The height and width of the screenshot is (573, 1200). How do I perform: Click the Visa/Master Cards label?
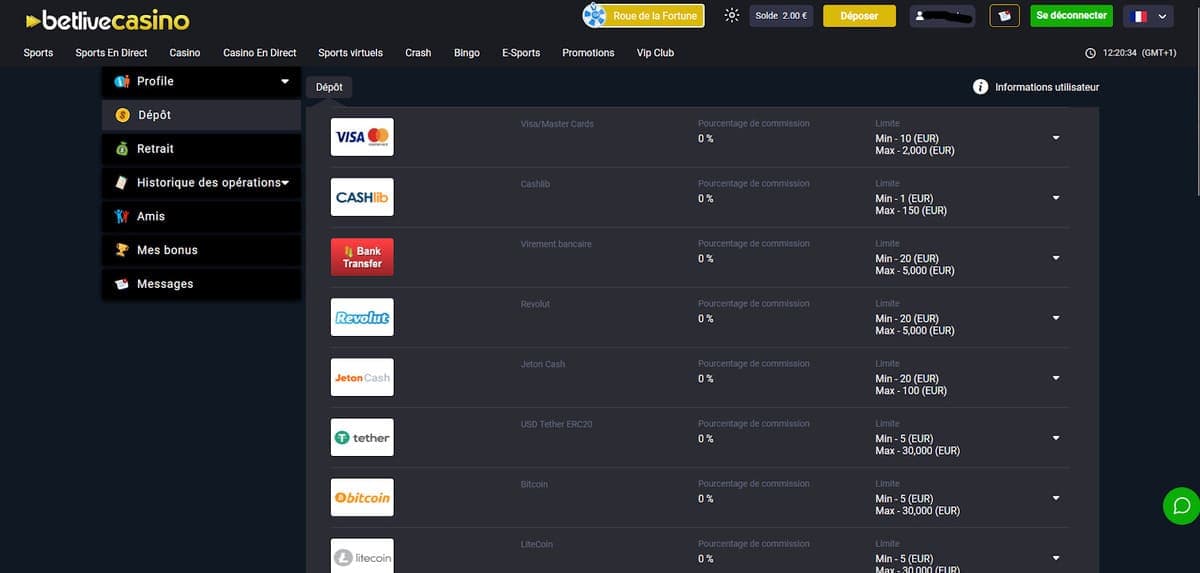[557, 124]
